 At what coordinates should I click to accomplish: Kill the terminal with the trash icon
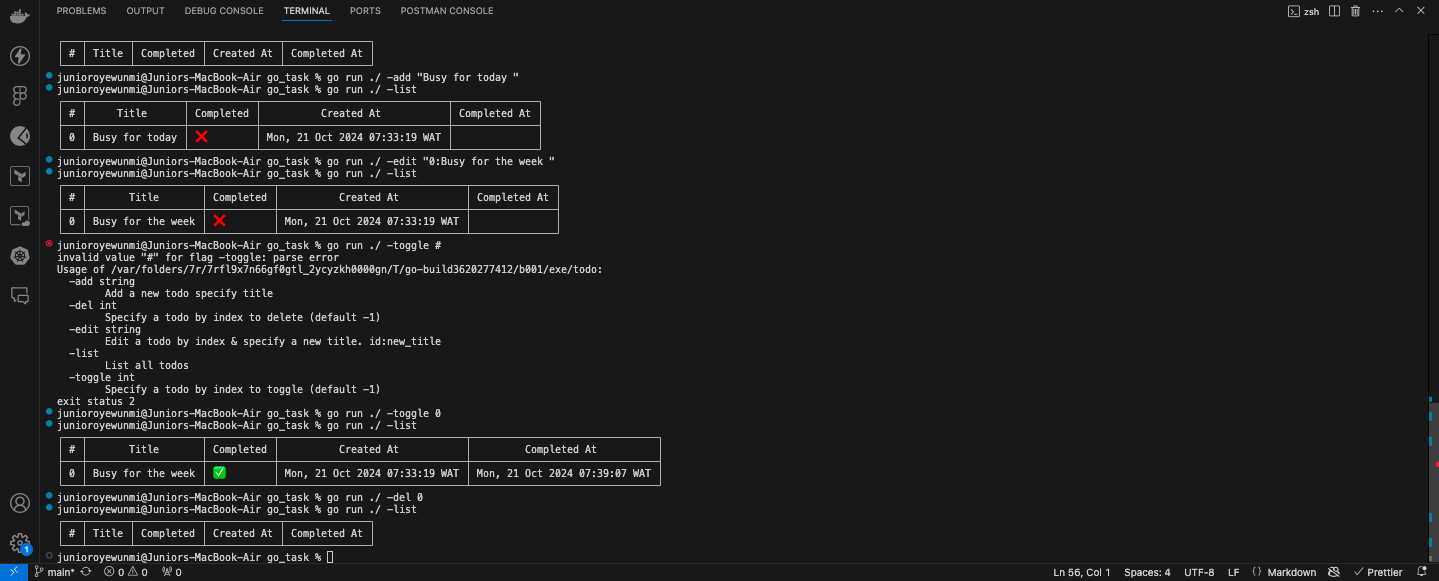click(x=1356, y=11)
